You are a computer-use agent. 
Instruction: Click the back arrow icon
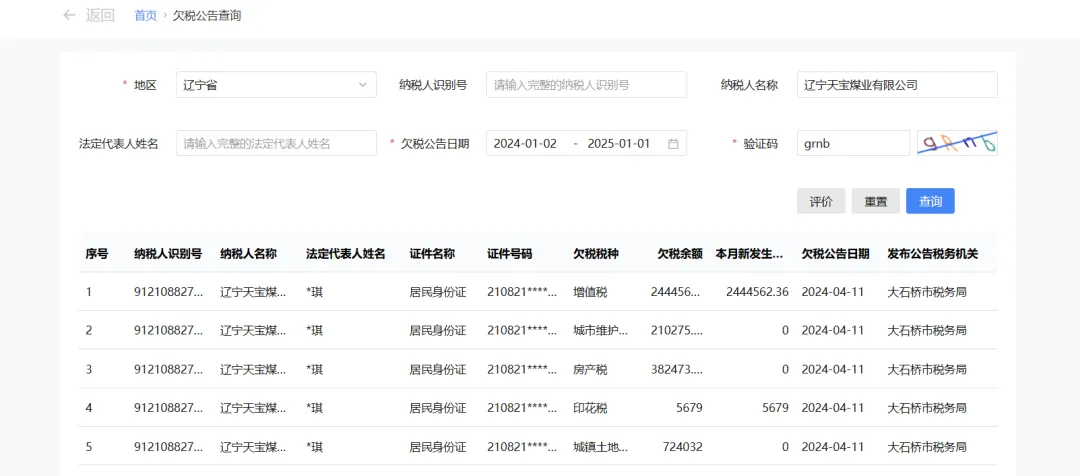tap(69, 15)
